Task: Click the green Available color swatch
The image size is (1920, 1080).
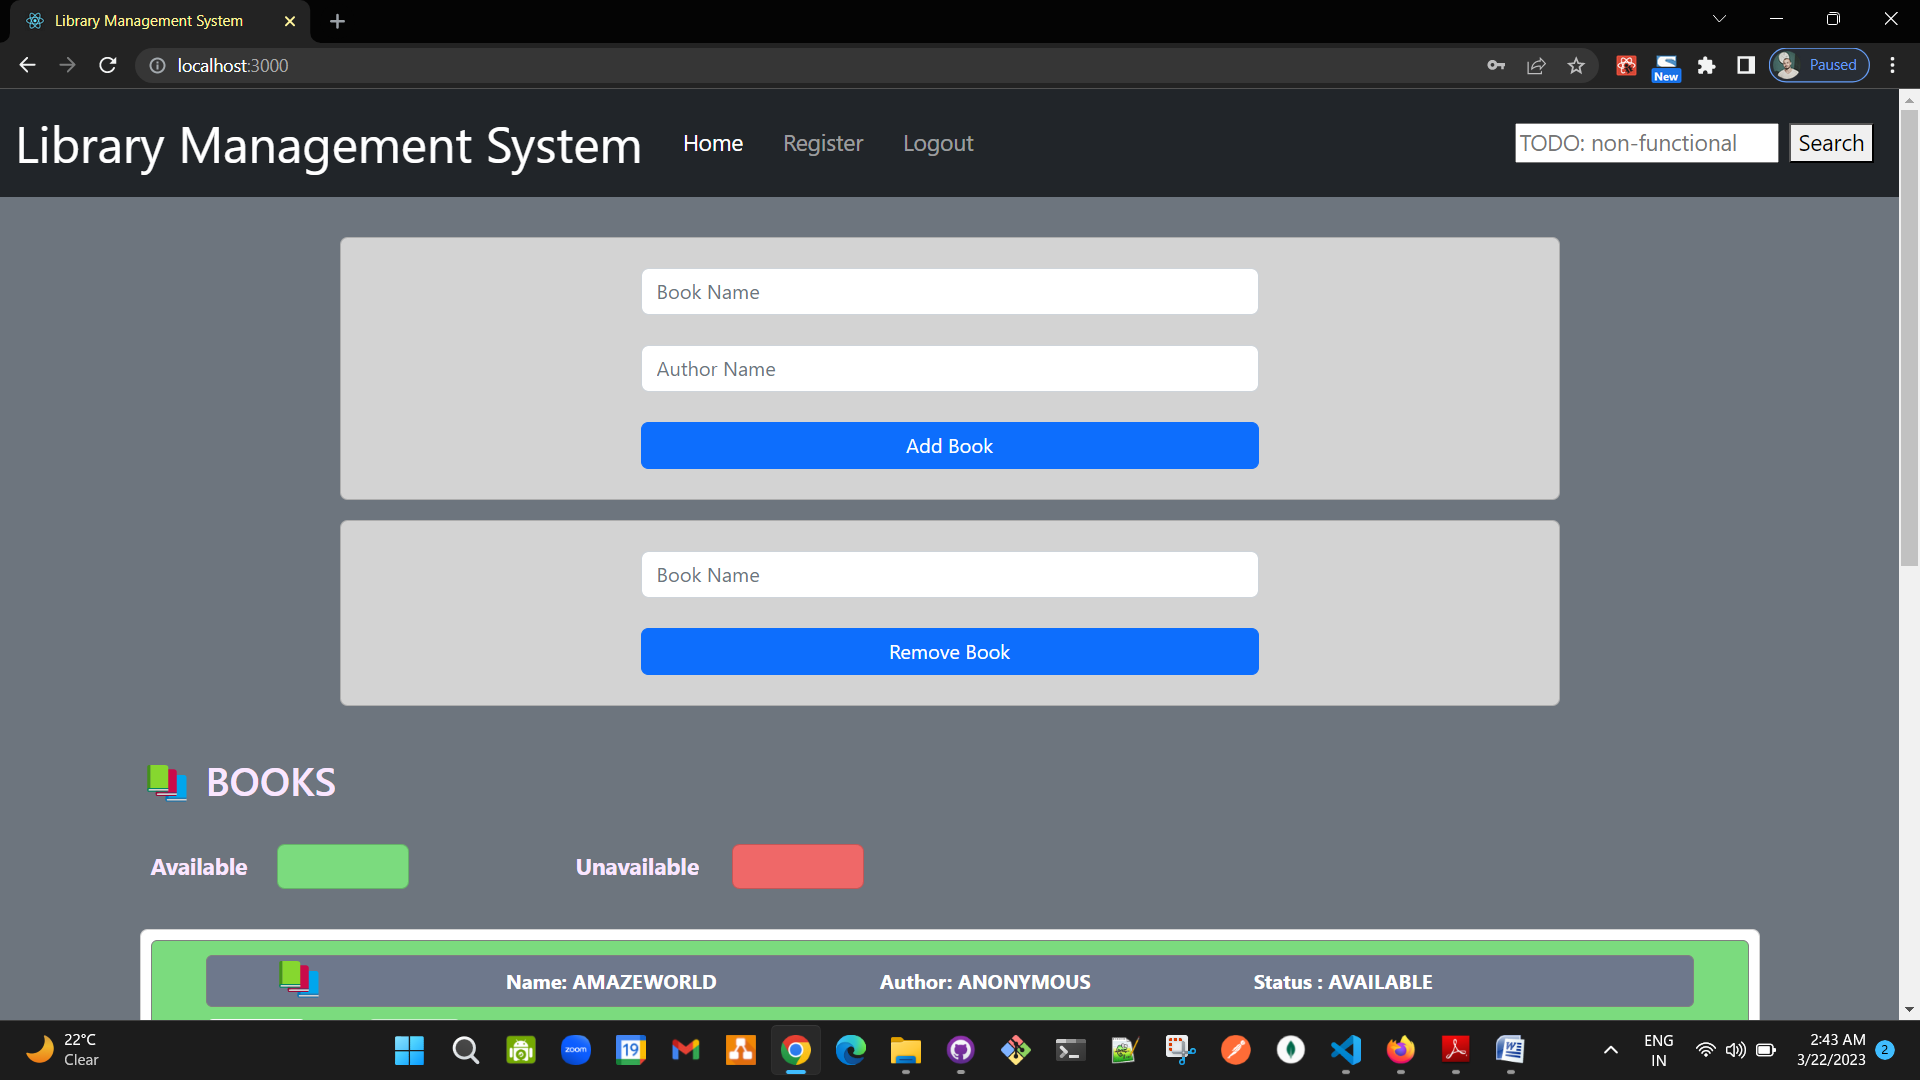Action: (342, 866)
